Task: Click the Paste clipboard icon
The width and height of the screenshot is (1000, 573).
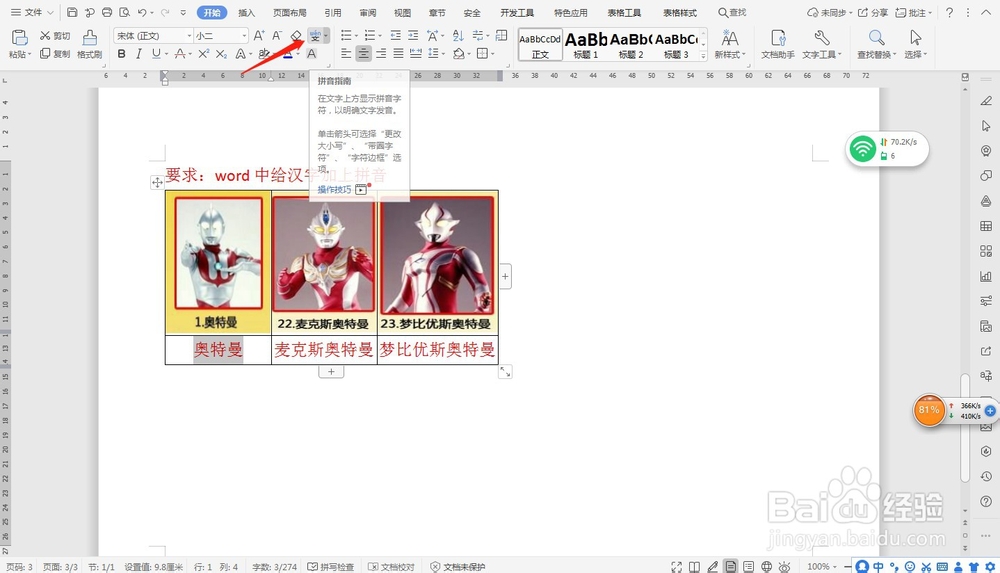Action: [x=20, y=37]
